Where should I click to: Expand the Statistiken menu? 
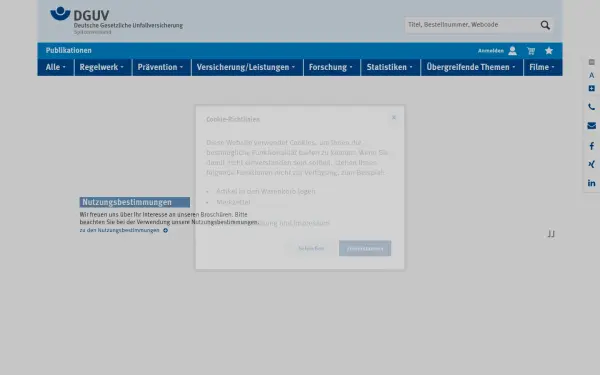(x=390, y=67)
